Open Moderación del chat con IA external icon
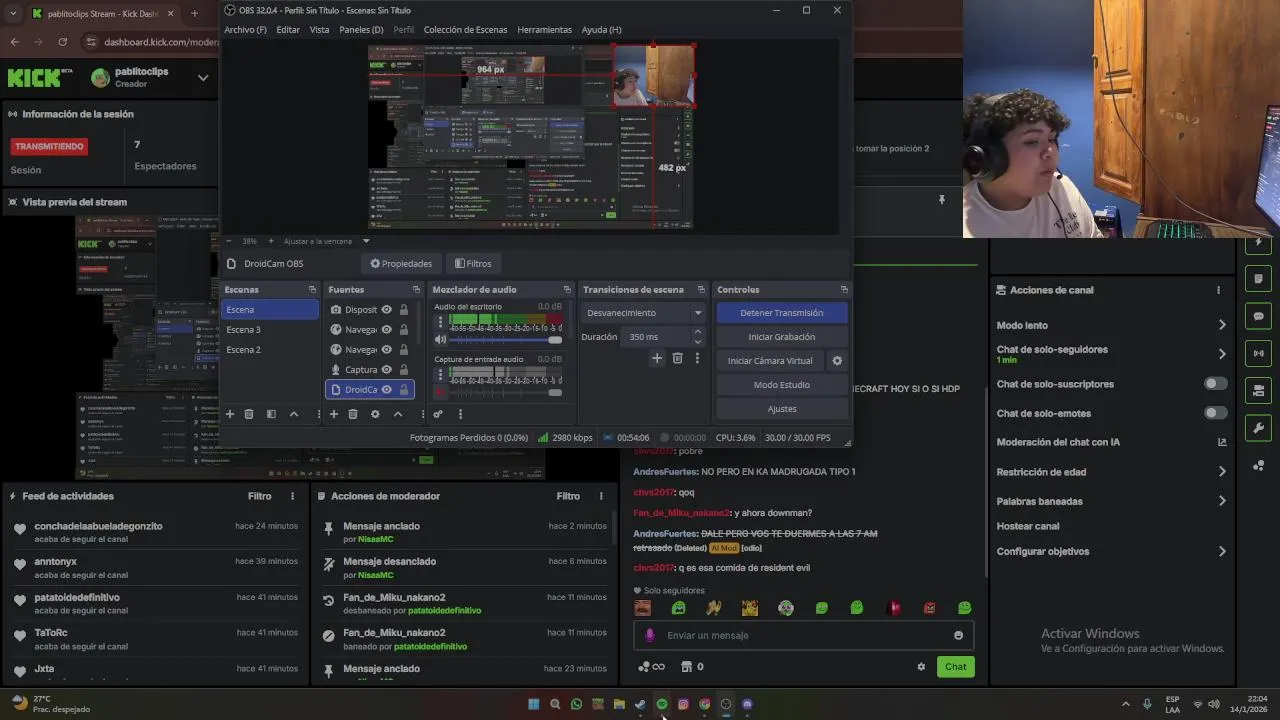This screenshot has height=720, width=1280. click(x=1221, y=442)
